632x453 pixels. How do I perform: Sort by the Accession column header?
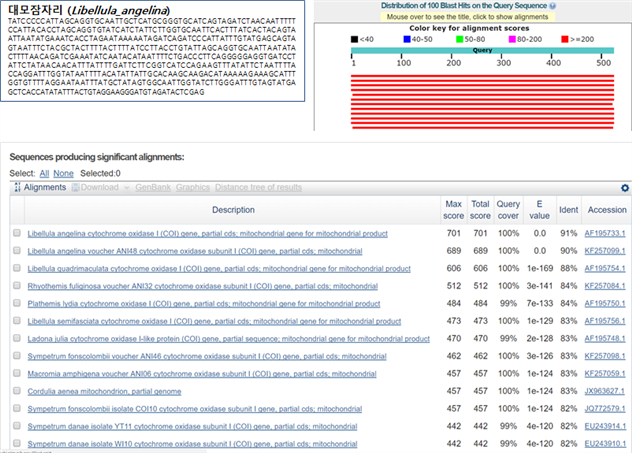pos(607,210)
